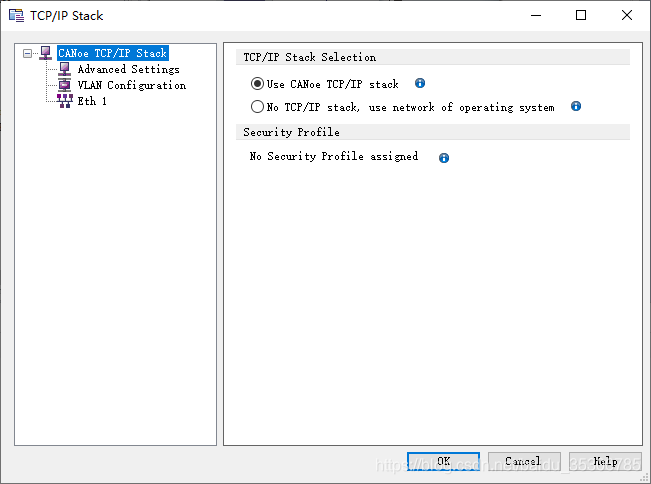Viewport: 651px width, 484px height.
Task: Open the Help button
Action: click(605, 461)
